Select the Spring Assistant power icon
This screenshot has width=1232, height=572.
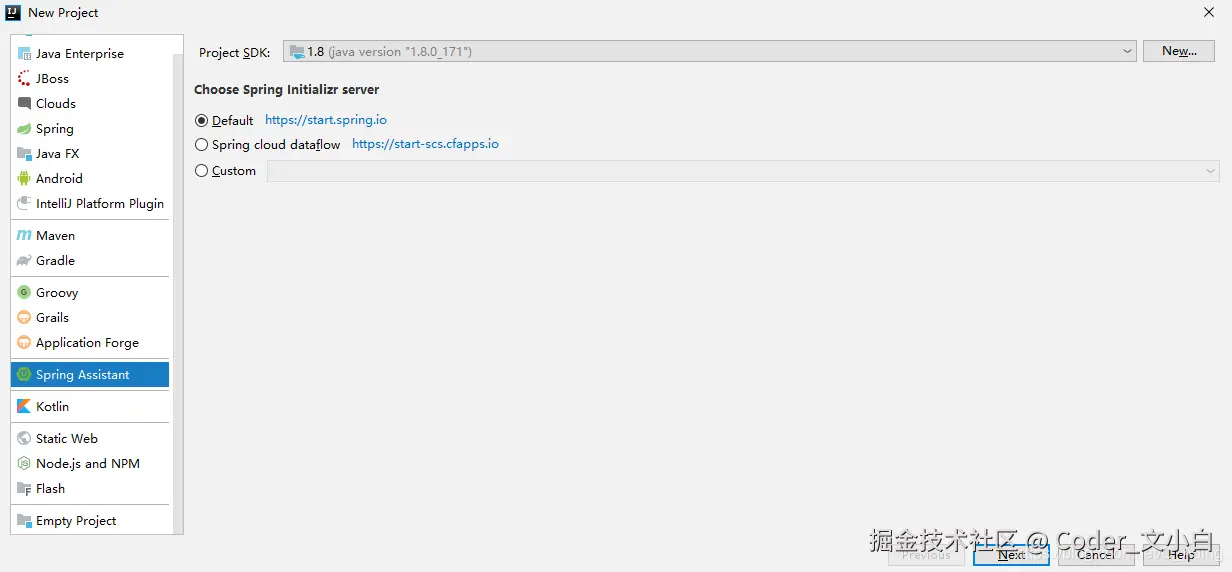24,374
